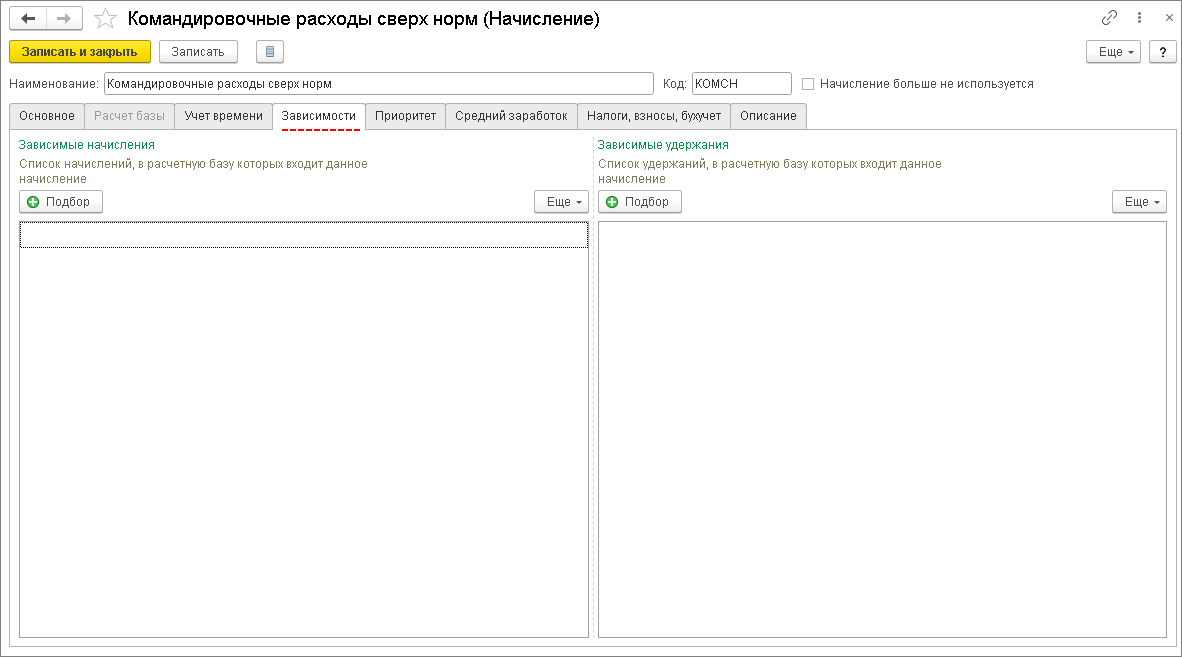
Task: Go back with the left arrow
Action: coord(28,19)
